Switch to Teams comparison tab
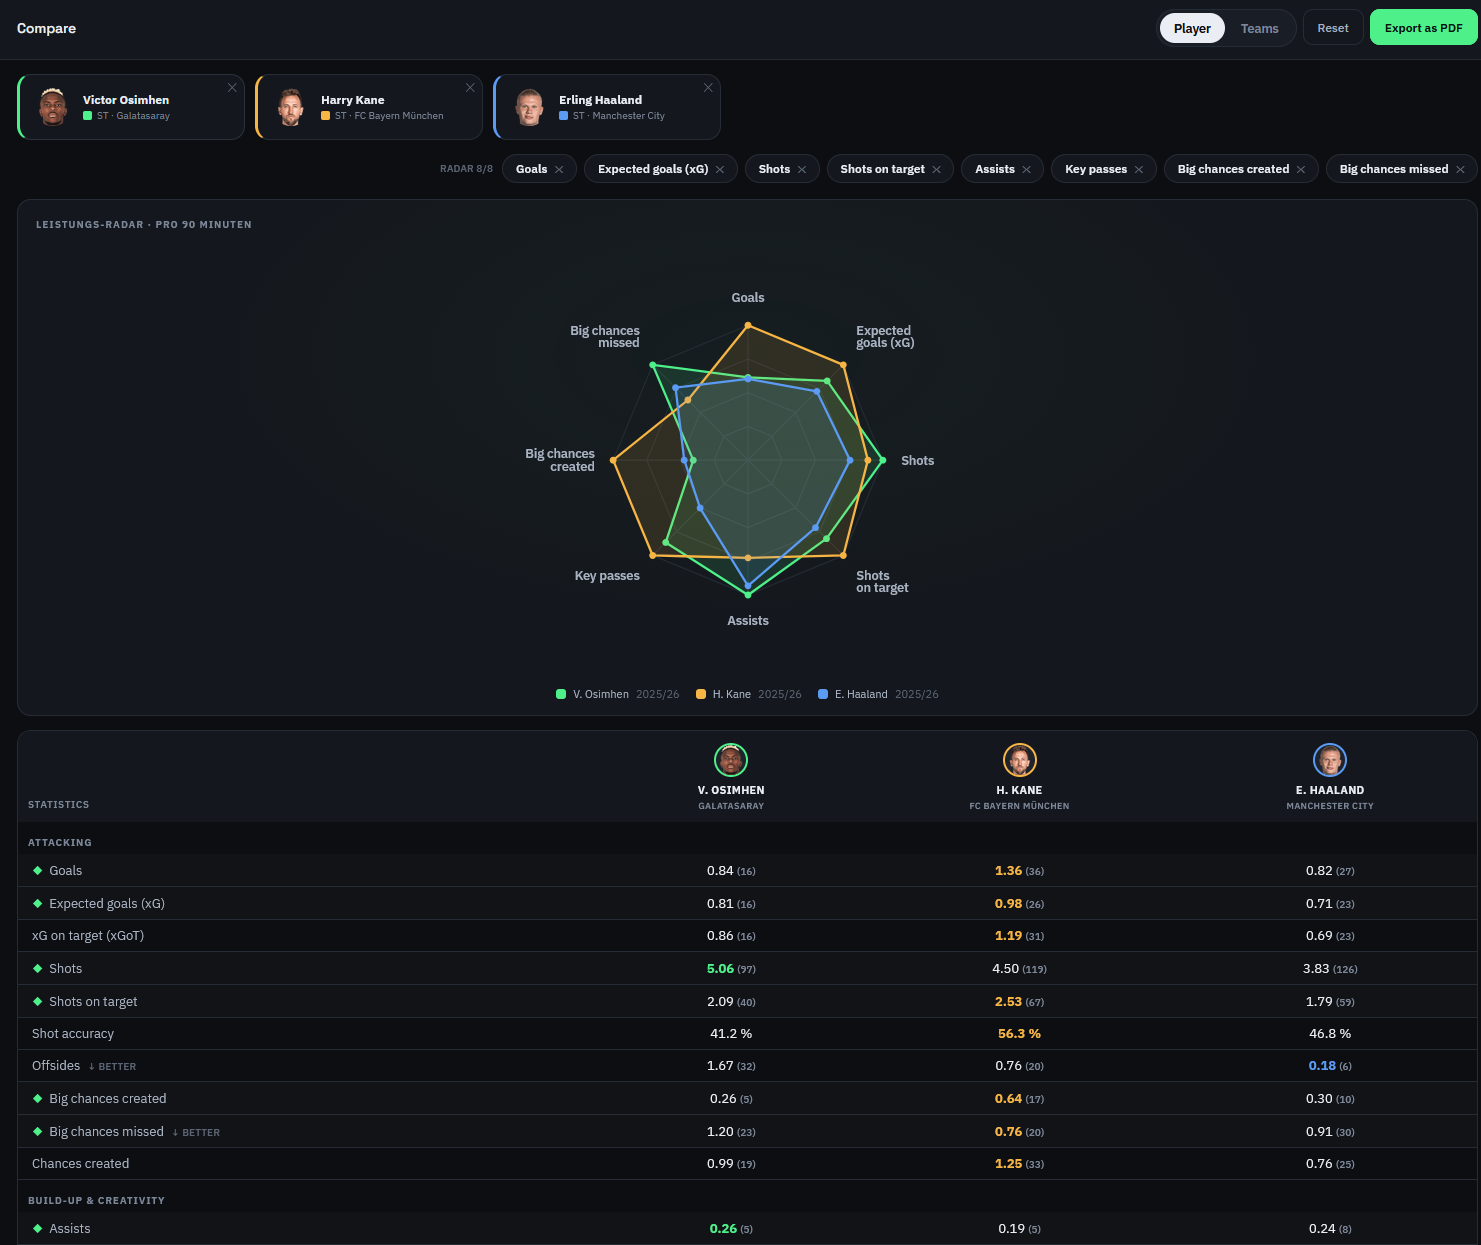 click(x=1259, y=29)
